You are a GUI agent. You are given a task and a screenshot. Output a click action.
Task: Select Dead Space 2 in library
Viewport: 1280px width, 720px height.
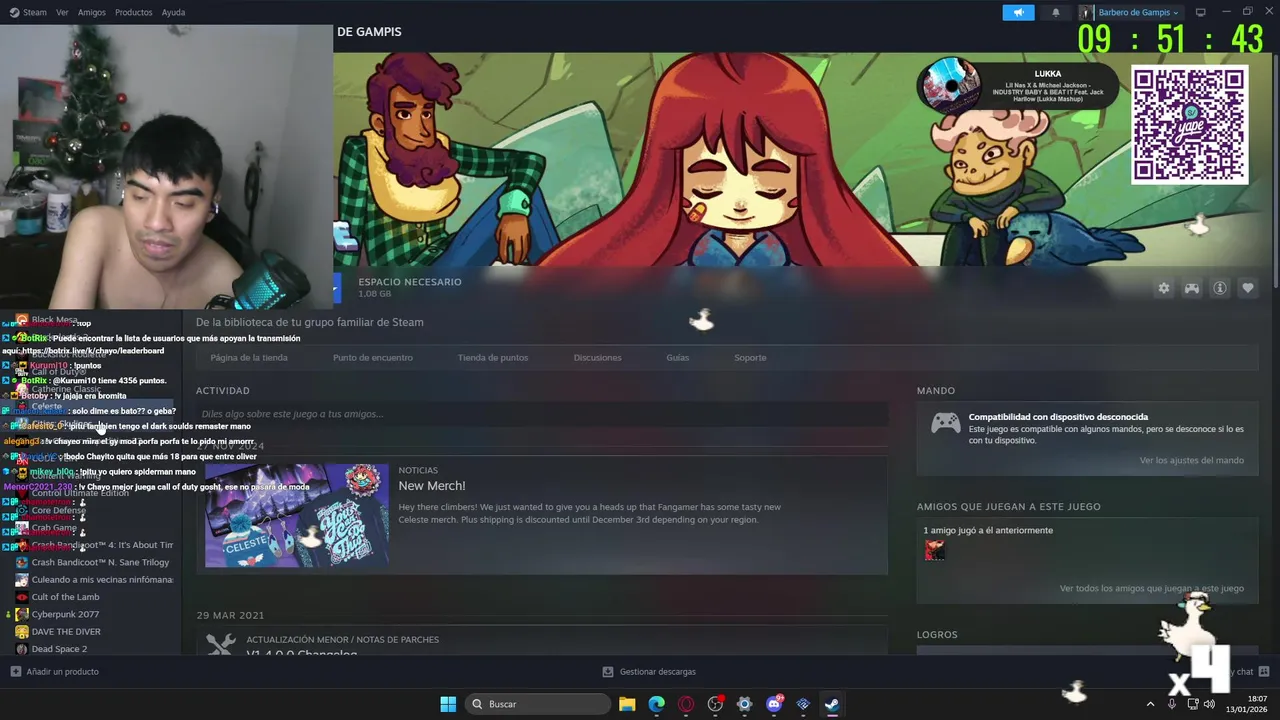click(x=59, y=649)
